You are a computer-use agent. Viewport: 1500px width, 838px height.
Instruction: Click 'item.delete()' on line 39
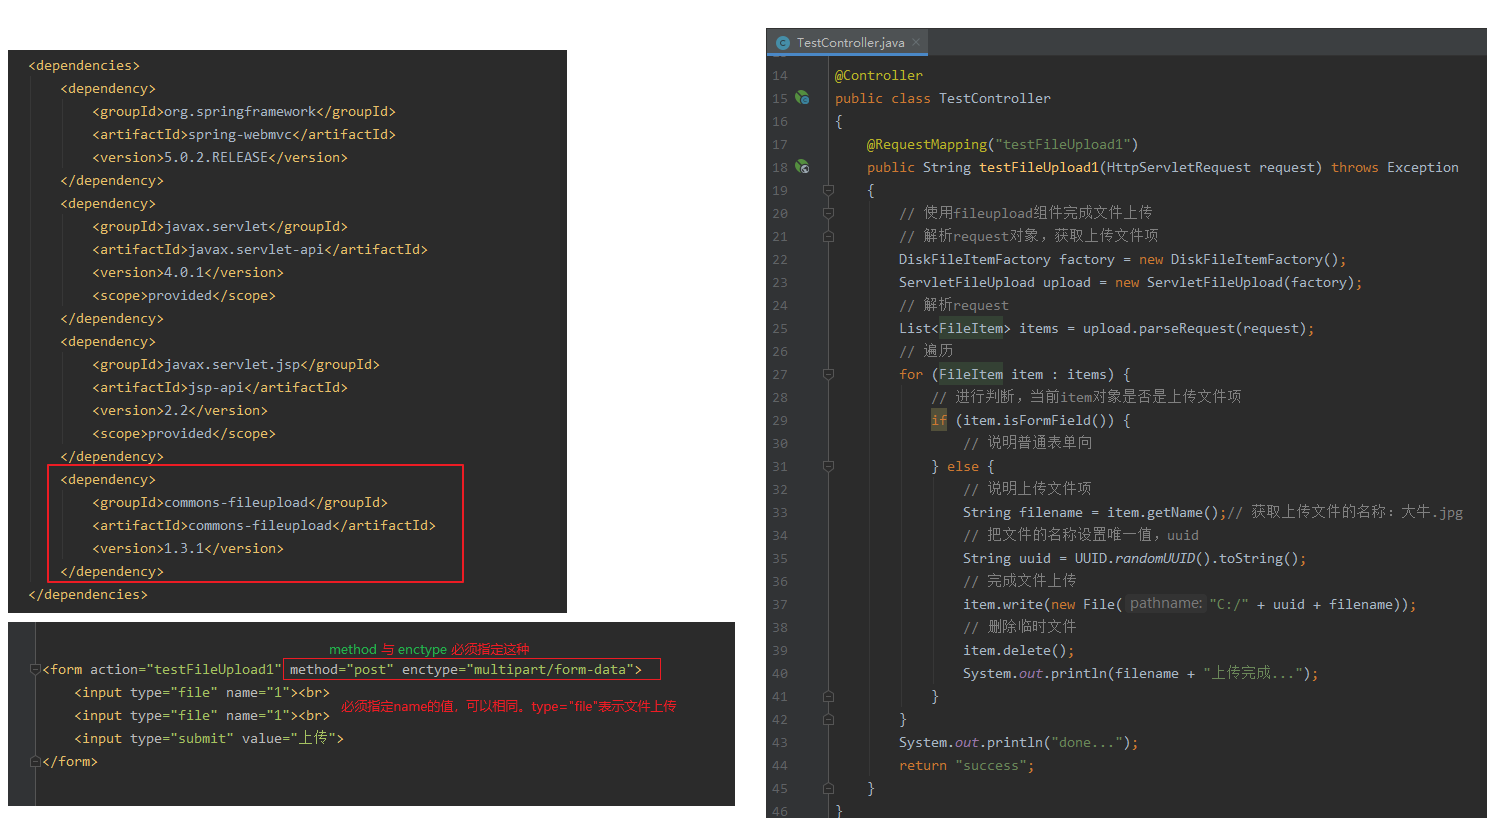tap(1015, 650)
